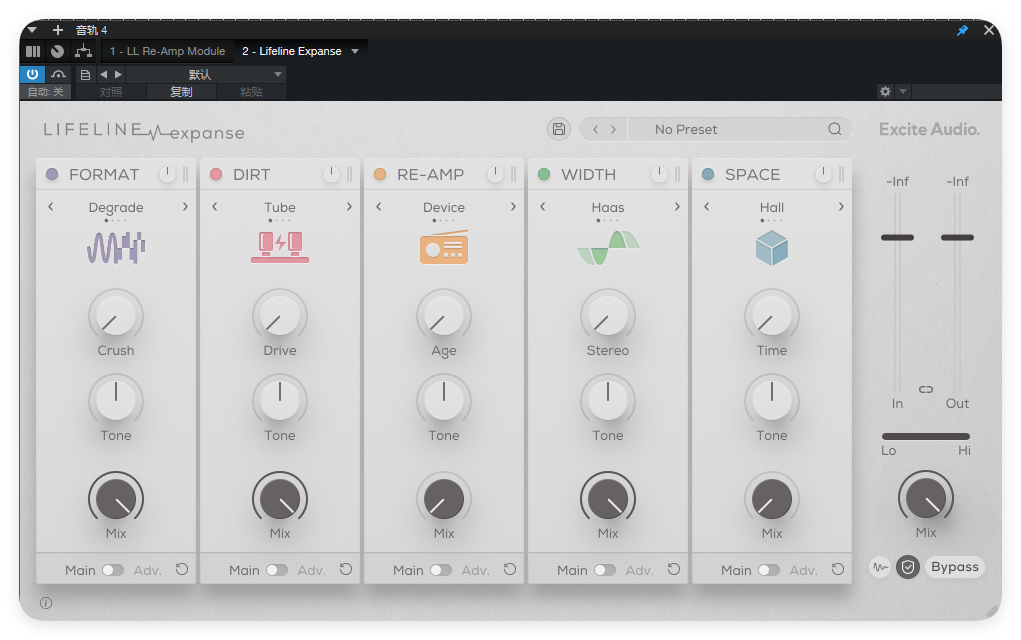Select previous WIDTH type before Haas

542,206
